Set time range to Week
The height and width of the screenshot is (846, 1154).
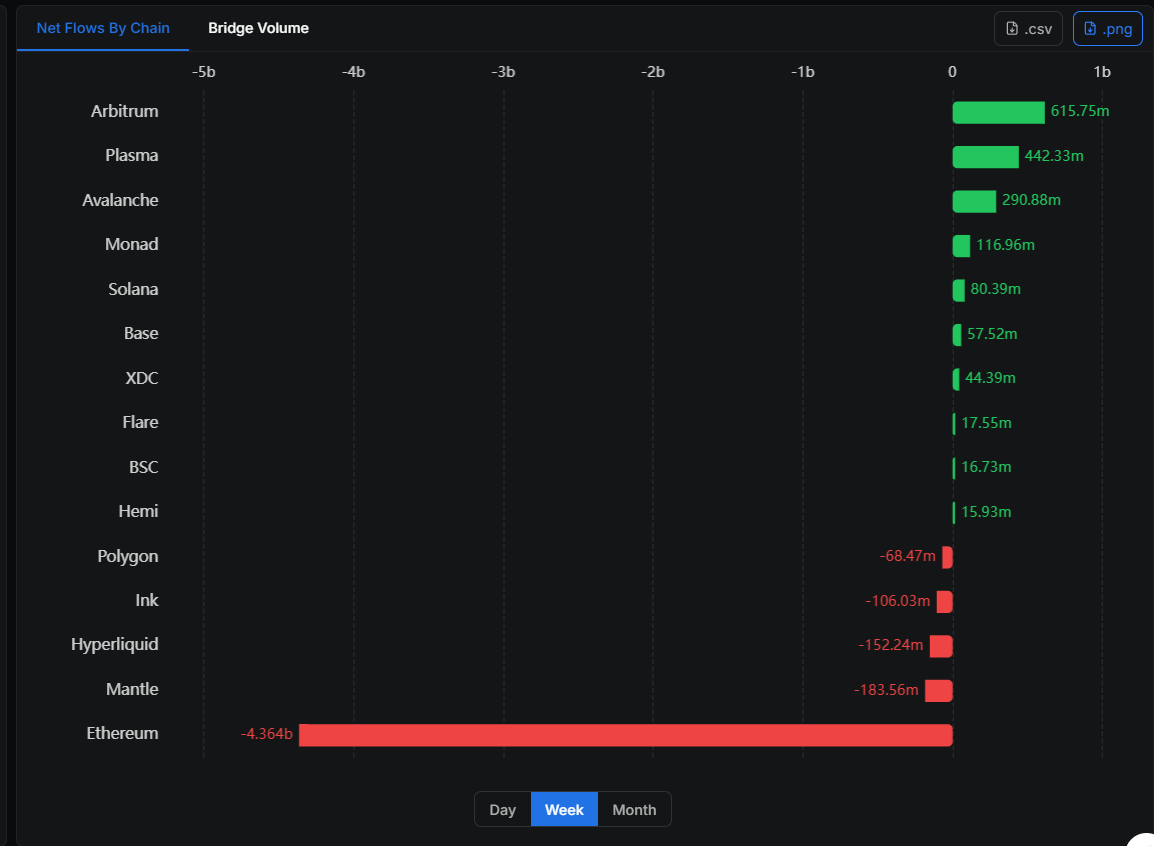(x=564, y=810)
